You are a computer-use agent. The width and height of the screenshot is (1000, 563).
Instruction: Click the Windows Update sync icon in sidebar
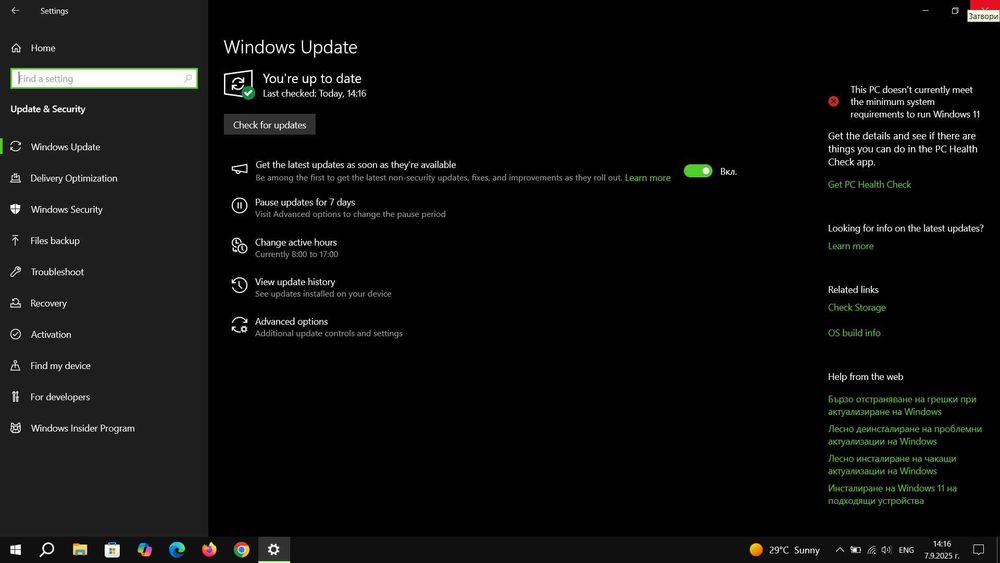tap(16, 147)
